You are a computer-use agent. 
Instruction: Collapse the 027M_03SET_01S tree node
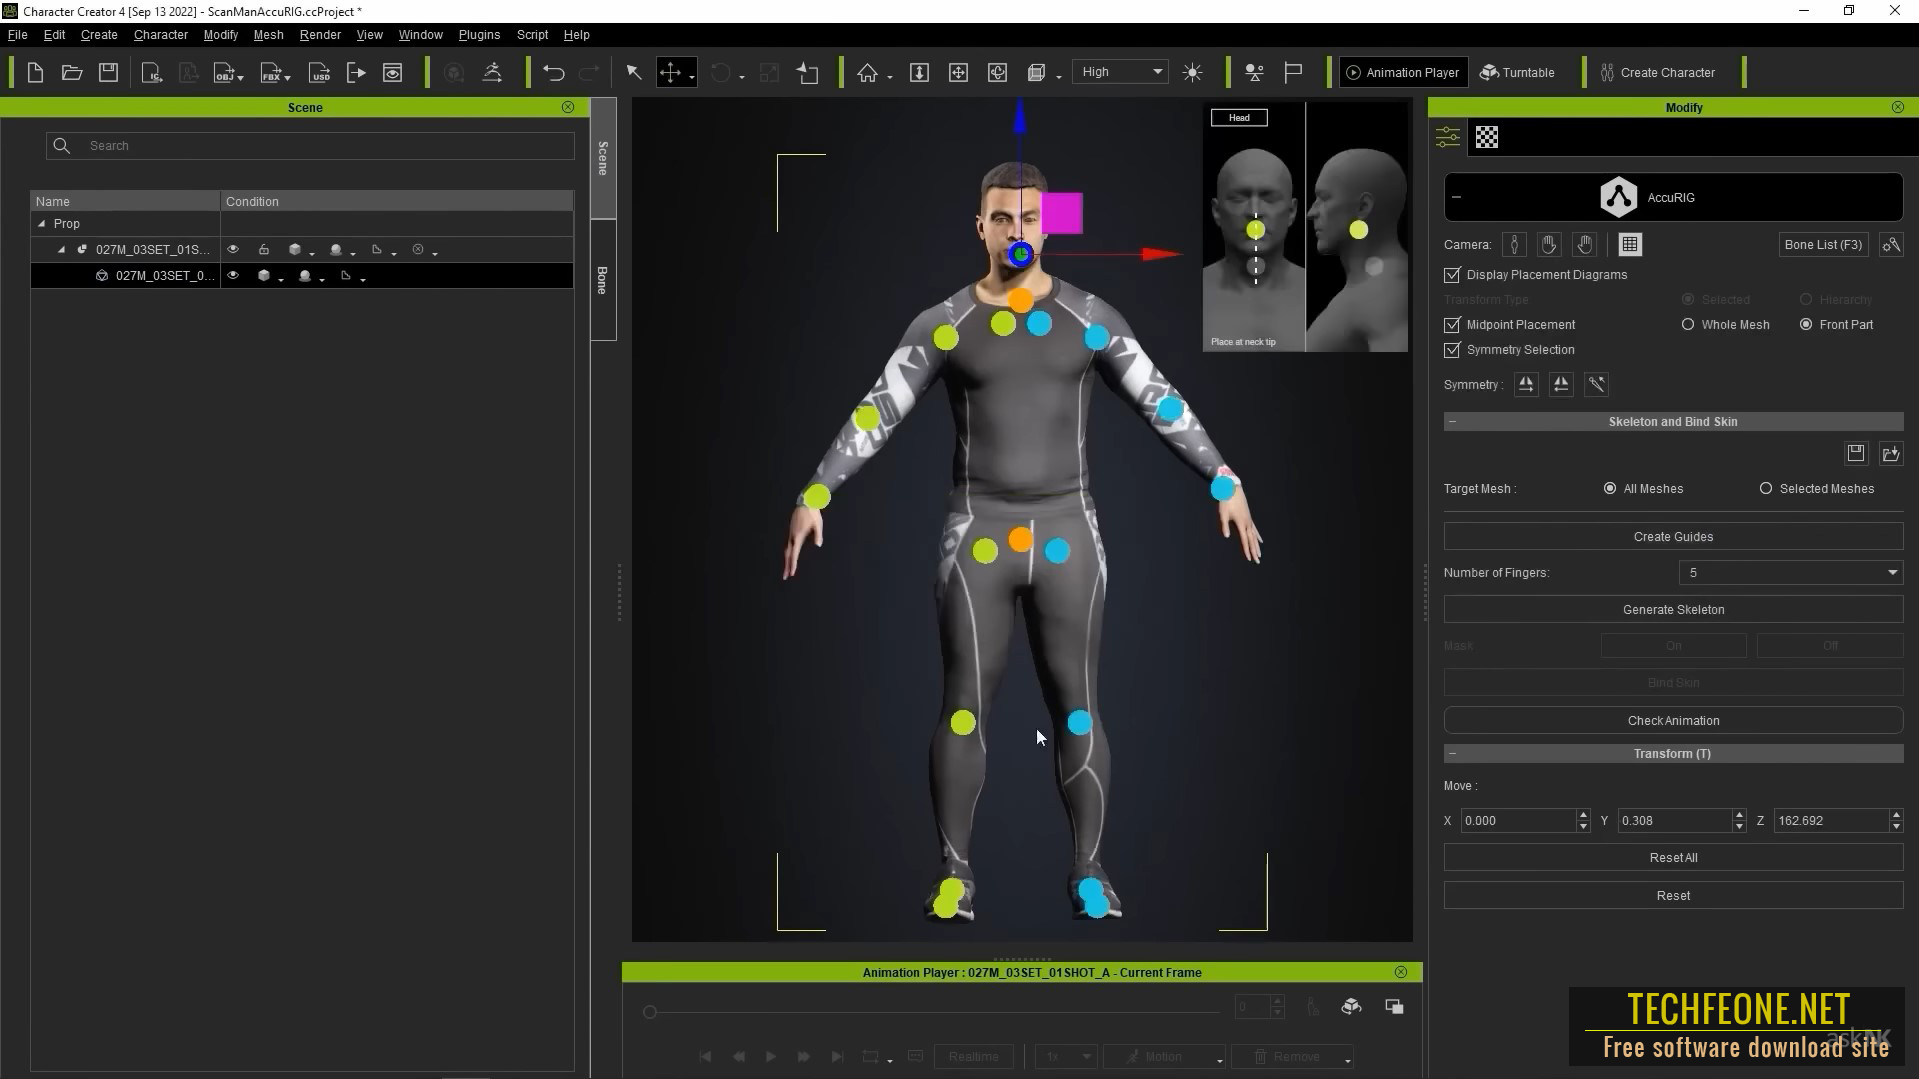[61, 249]
